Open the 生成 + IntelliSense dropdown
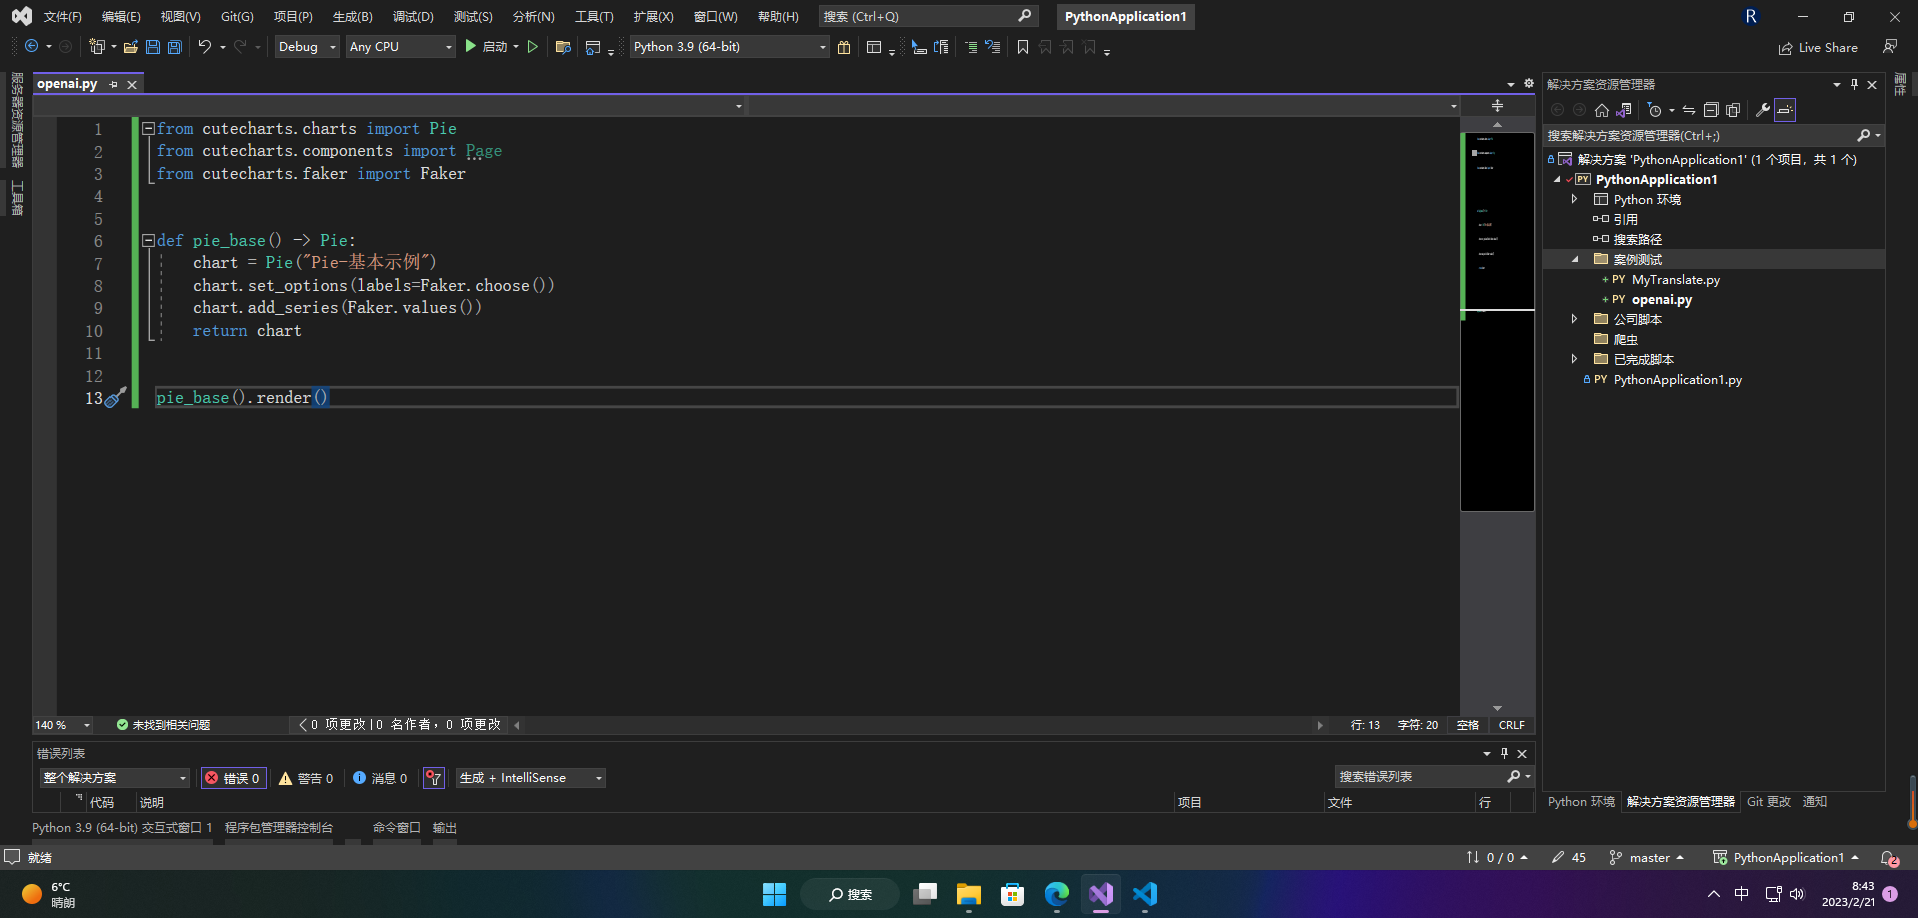 531,778
